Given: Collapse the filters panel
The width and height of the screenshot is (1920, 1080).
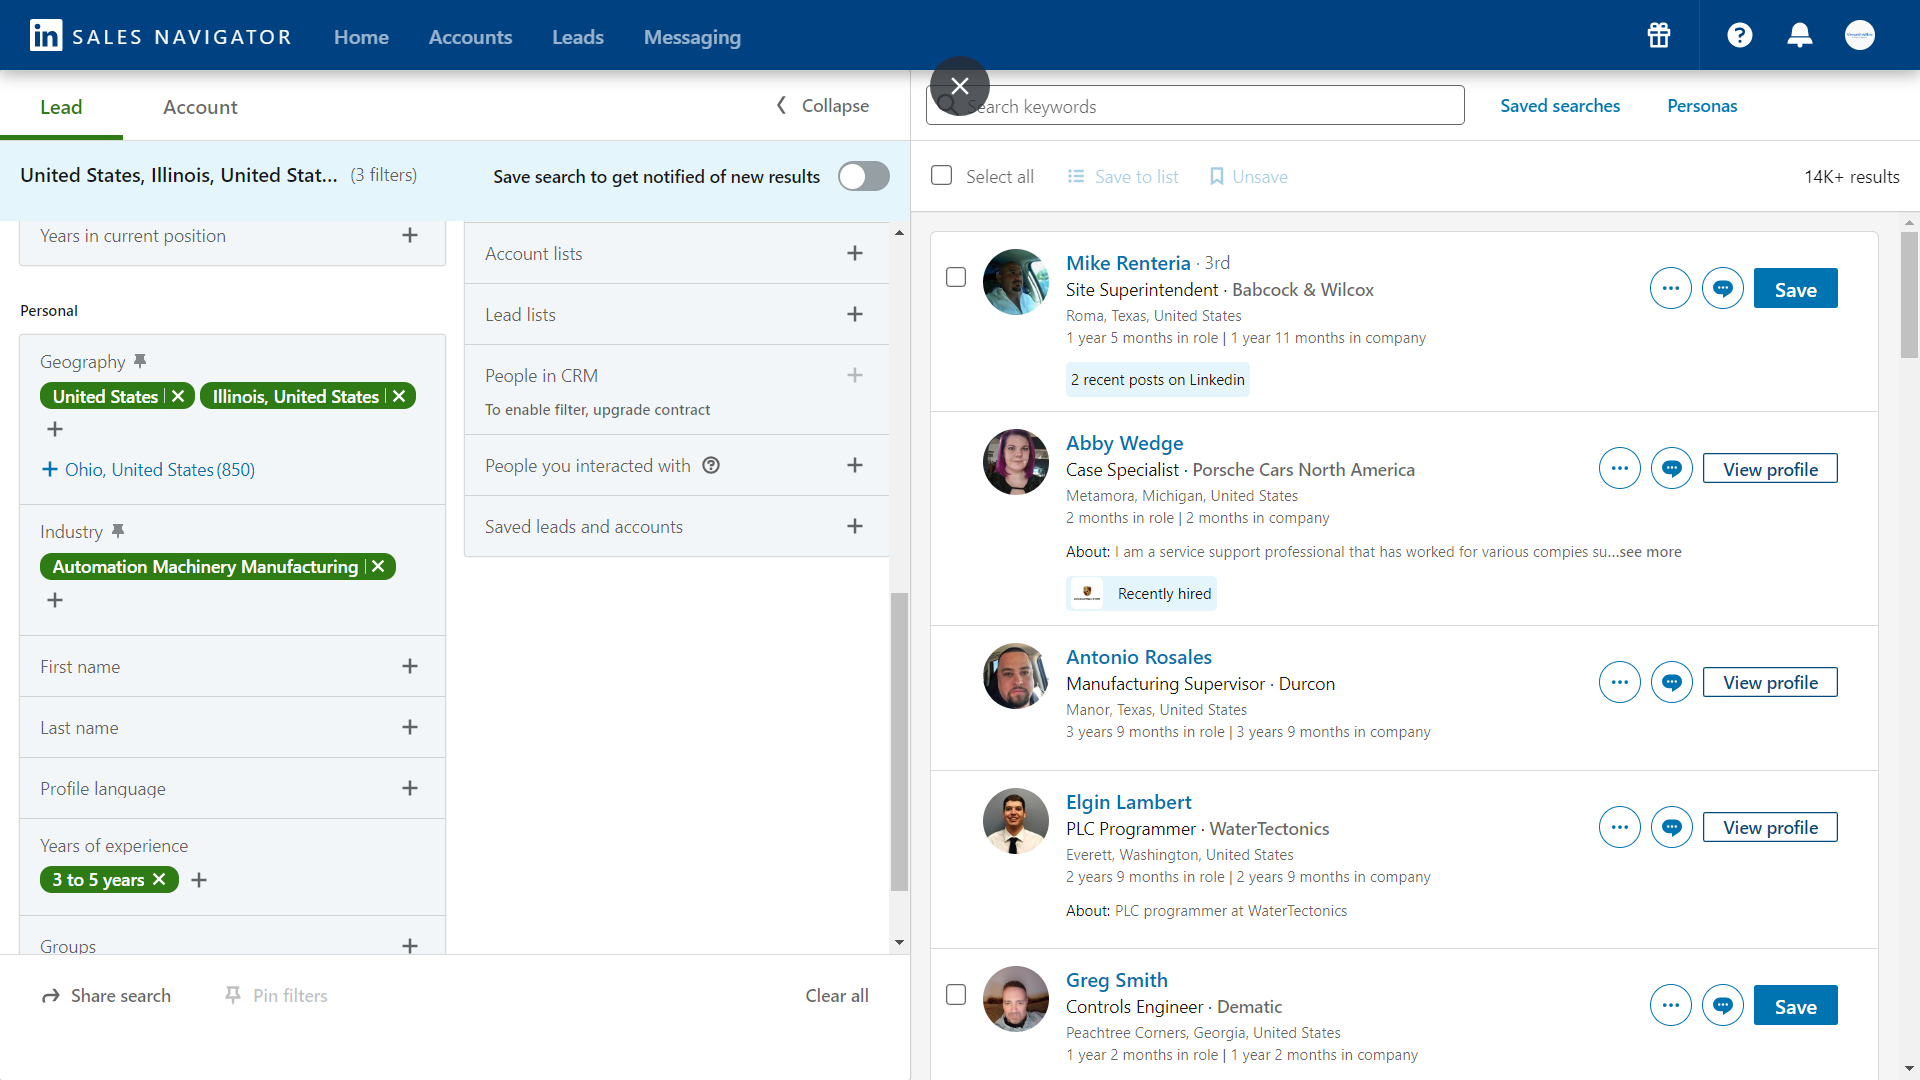Looking at the screenshot, I should 823,106.
